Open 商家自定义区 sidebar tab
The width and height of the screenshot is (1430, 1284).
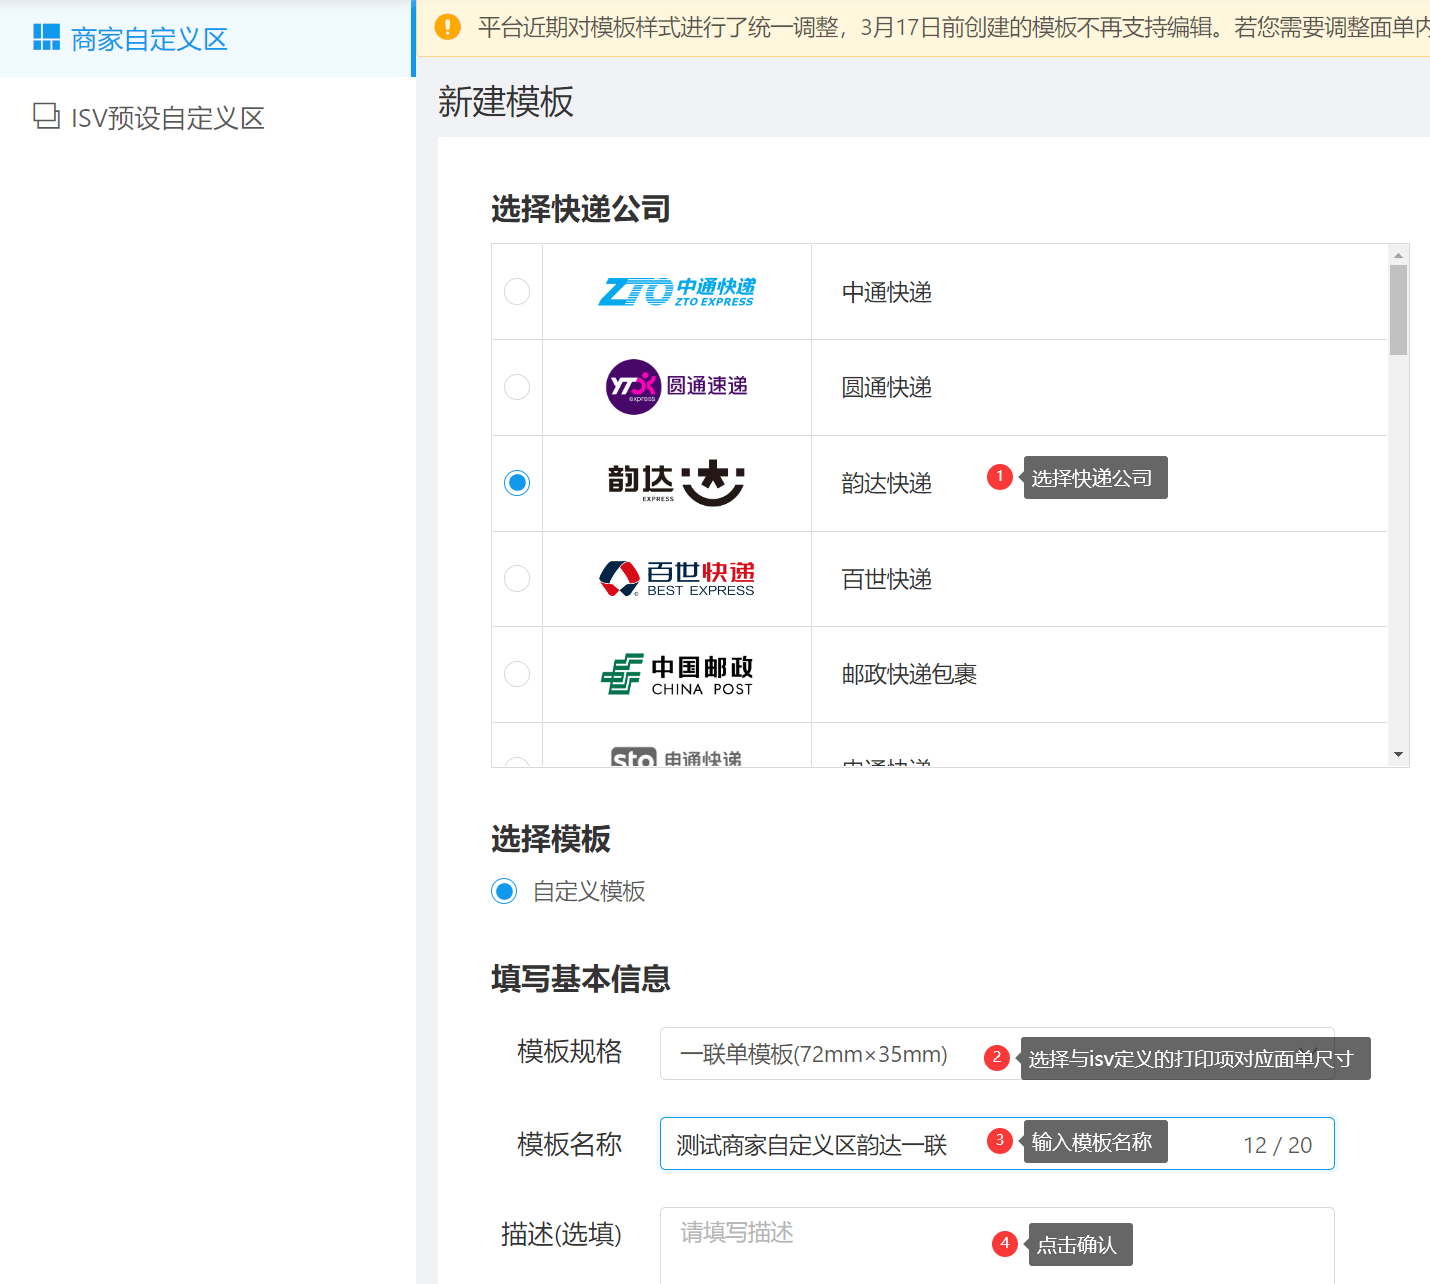[206, 38]
